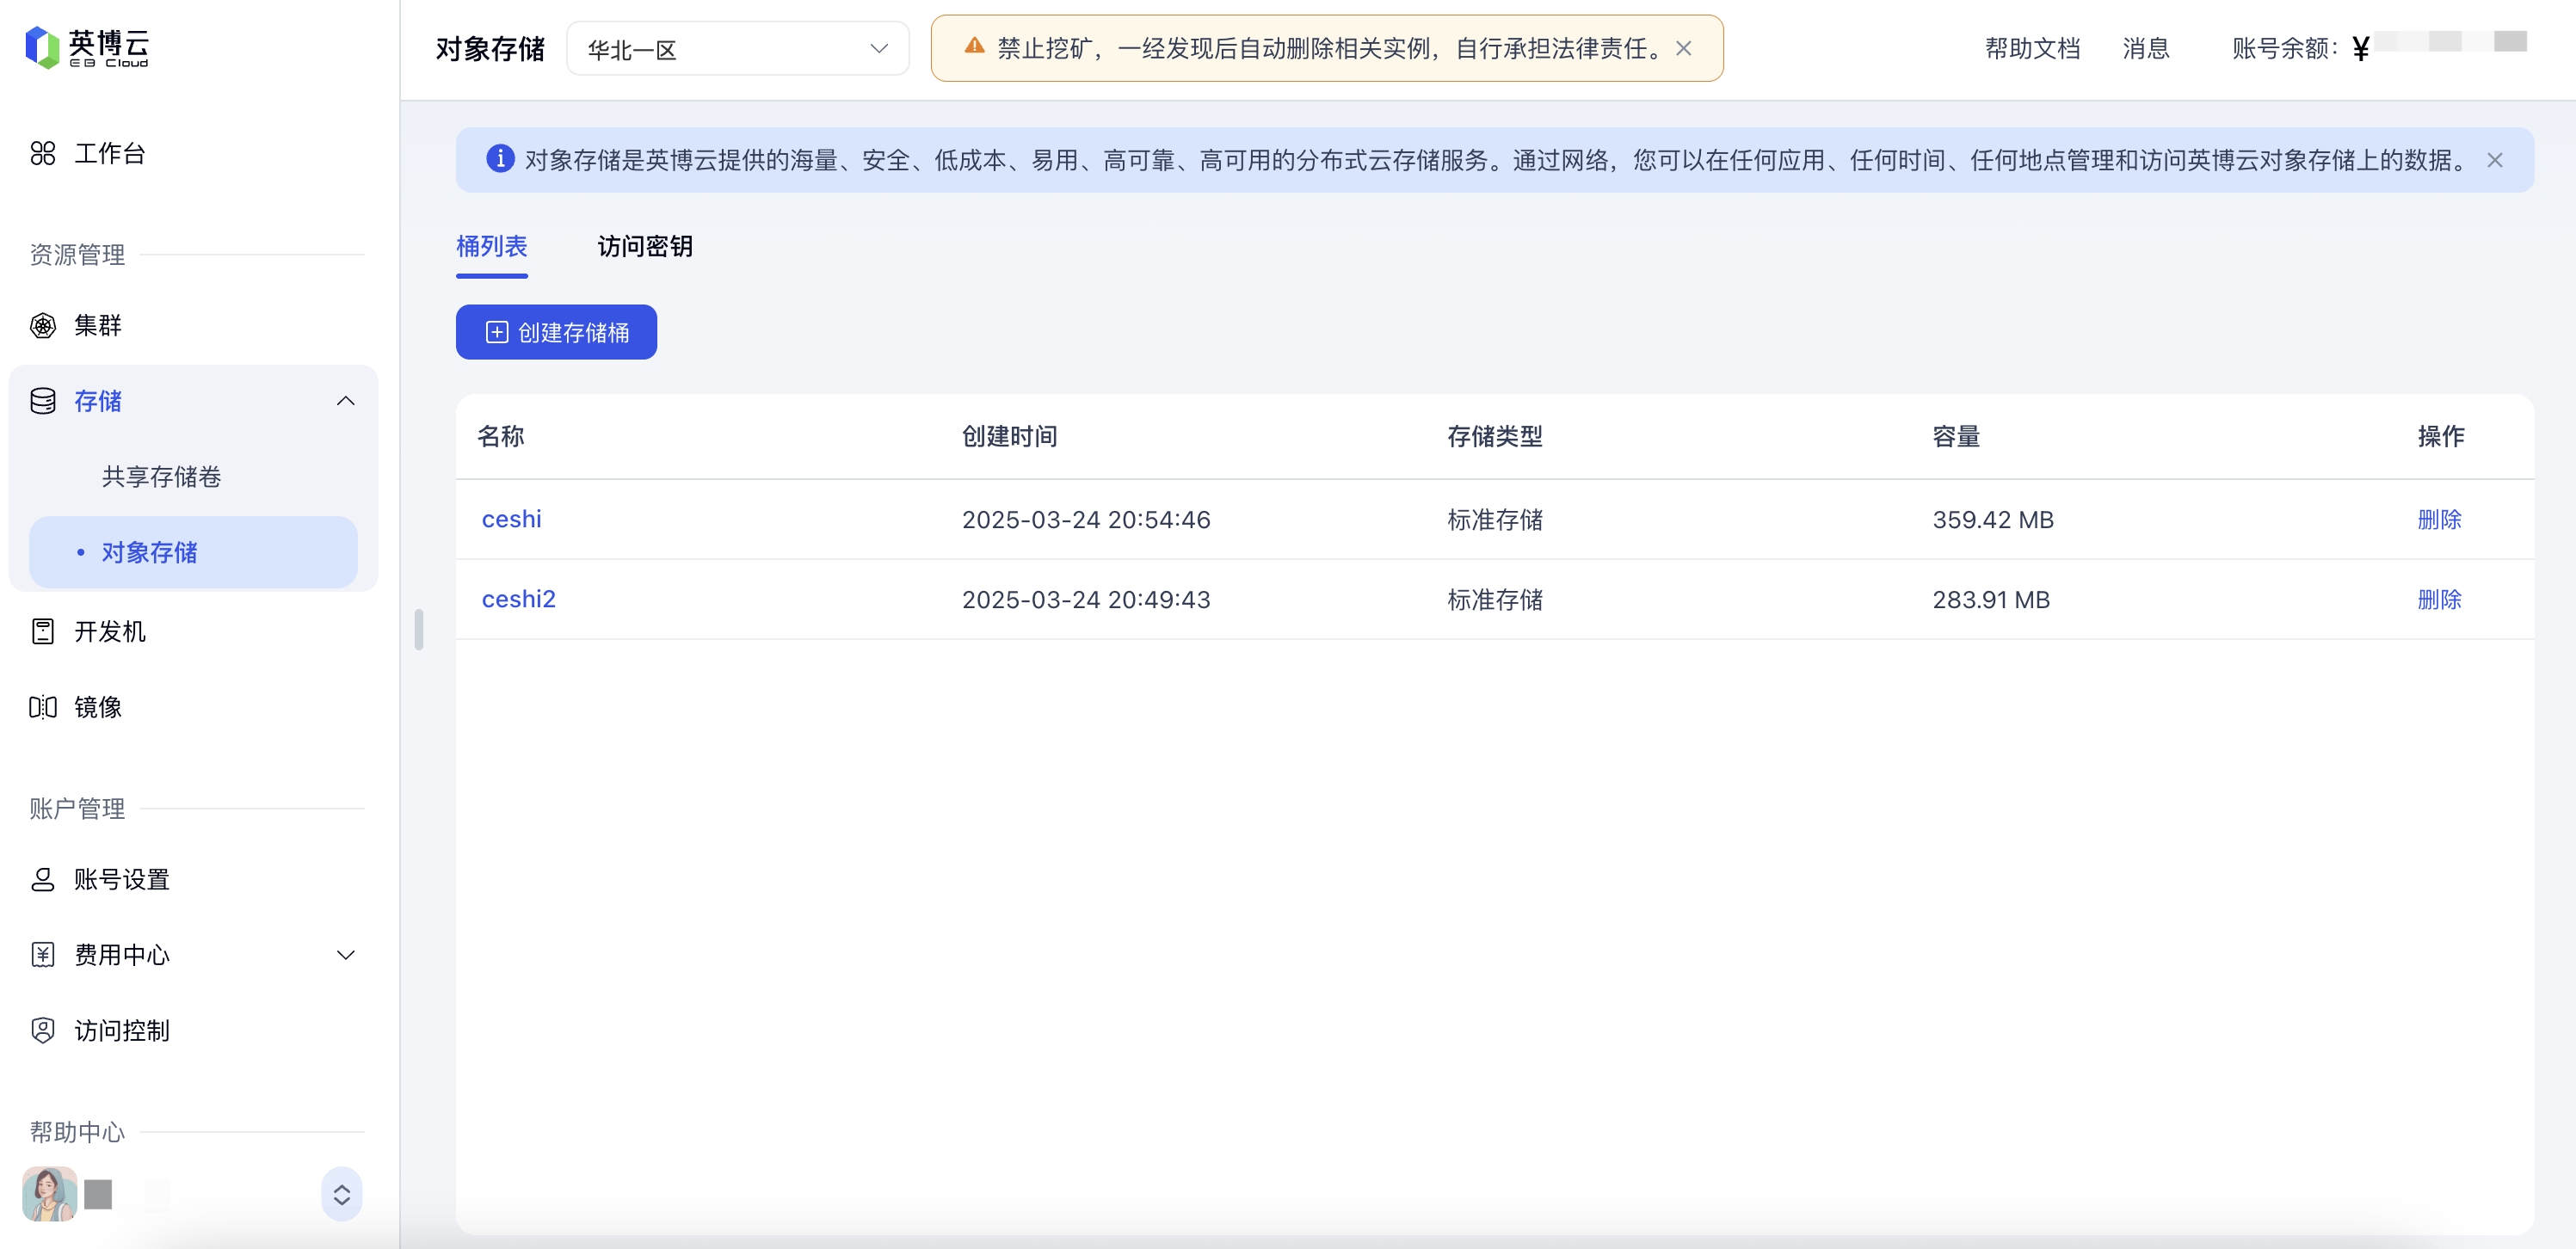The height and width of the screenshot is (1249, 2576).
Task: Click the 账号设置 user icon
Action: click(x=43, y=879)
